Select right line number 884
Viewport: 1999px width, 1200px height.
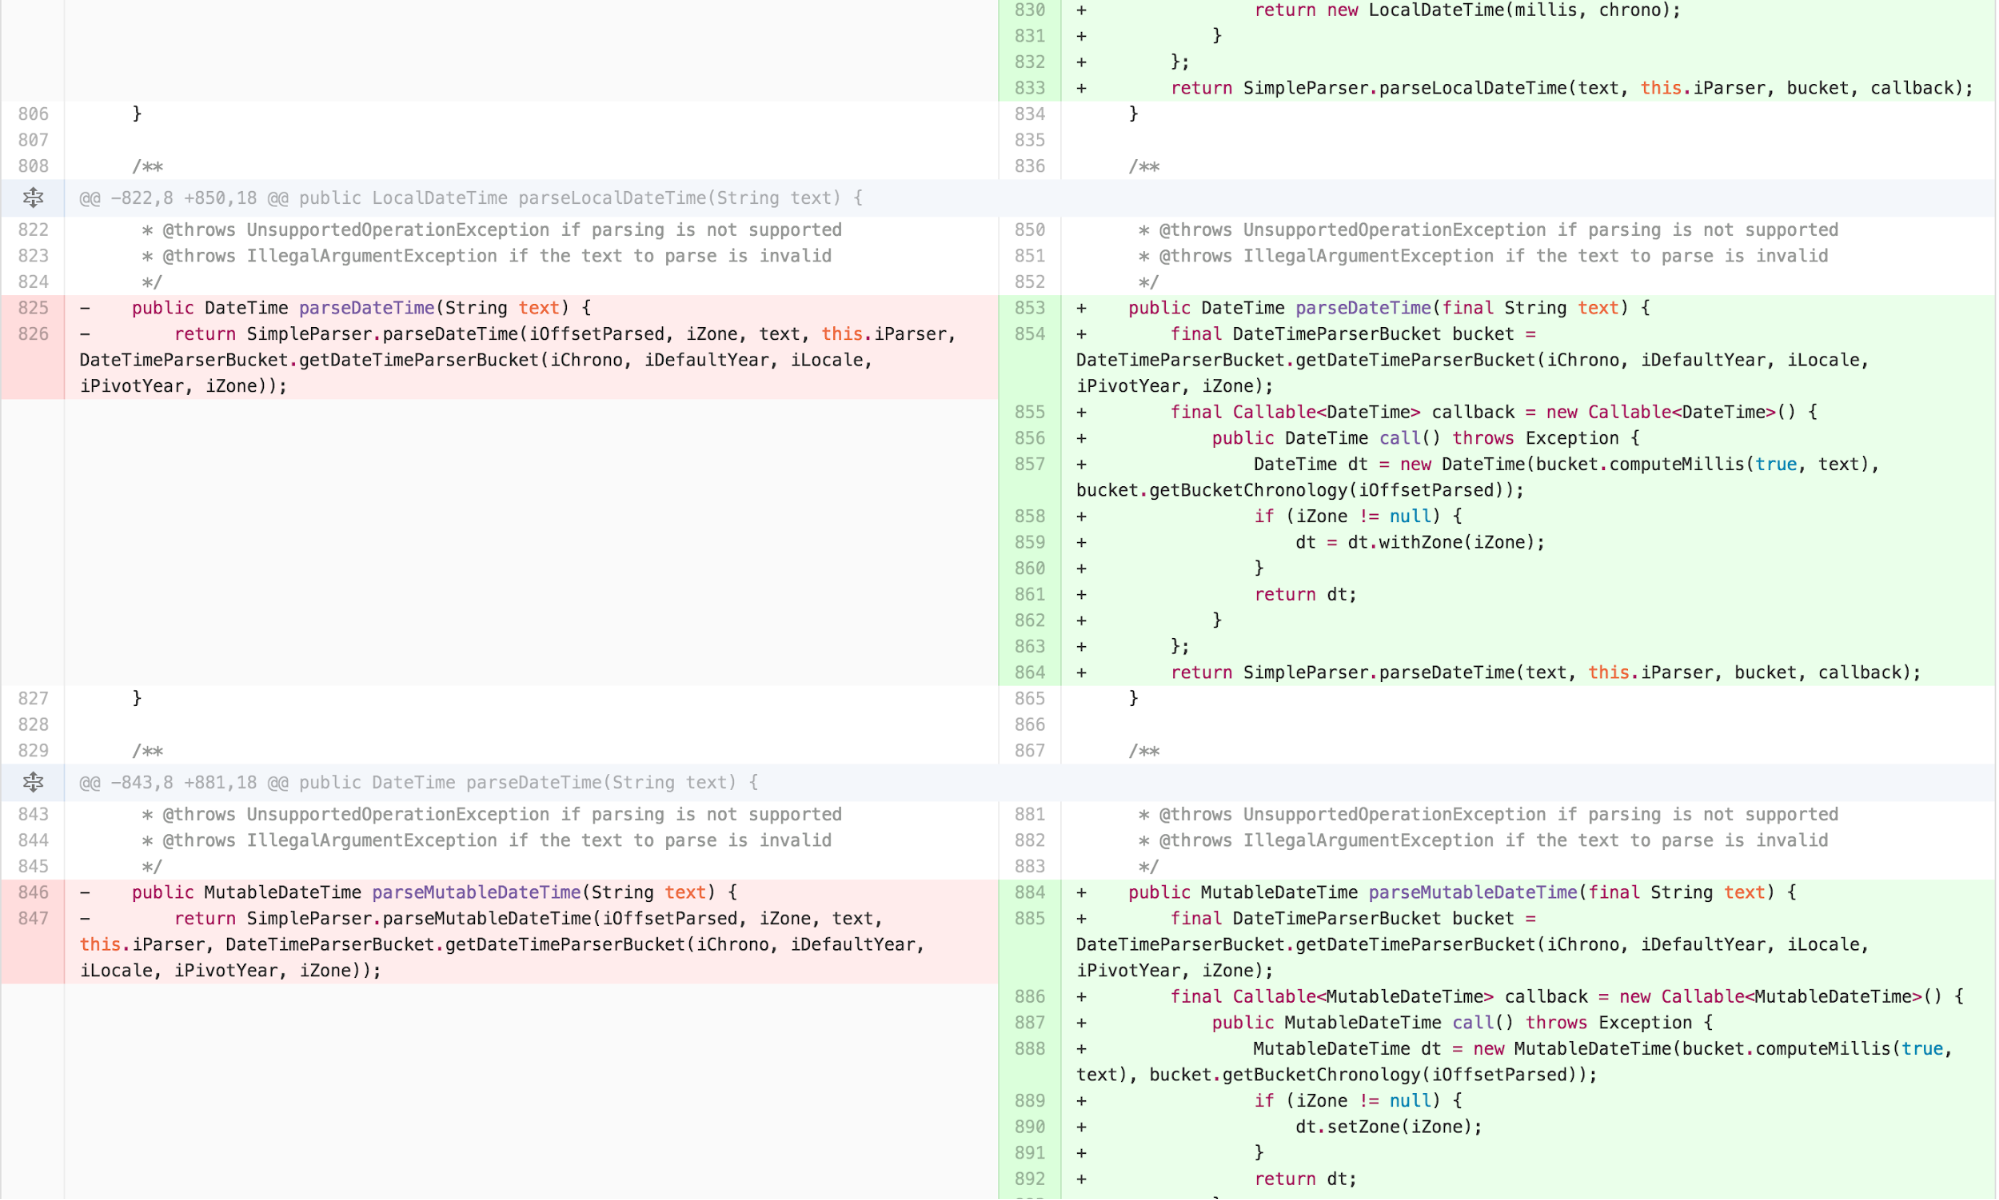tap(1030, 892)
